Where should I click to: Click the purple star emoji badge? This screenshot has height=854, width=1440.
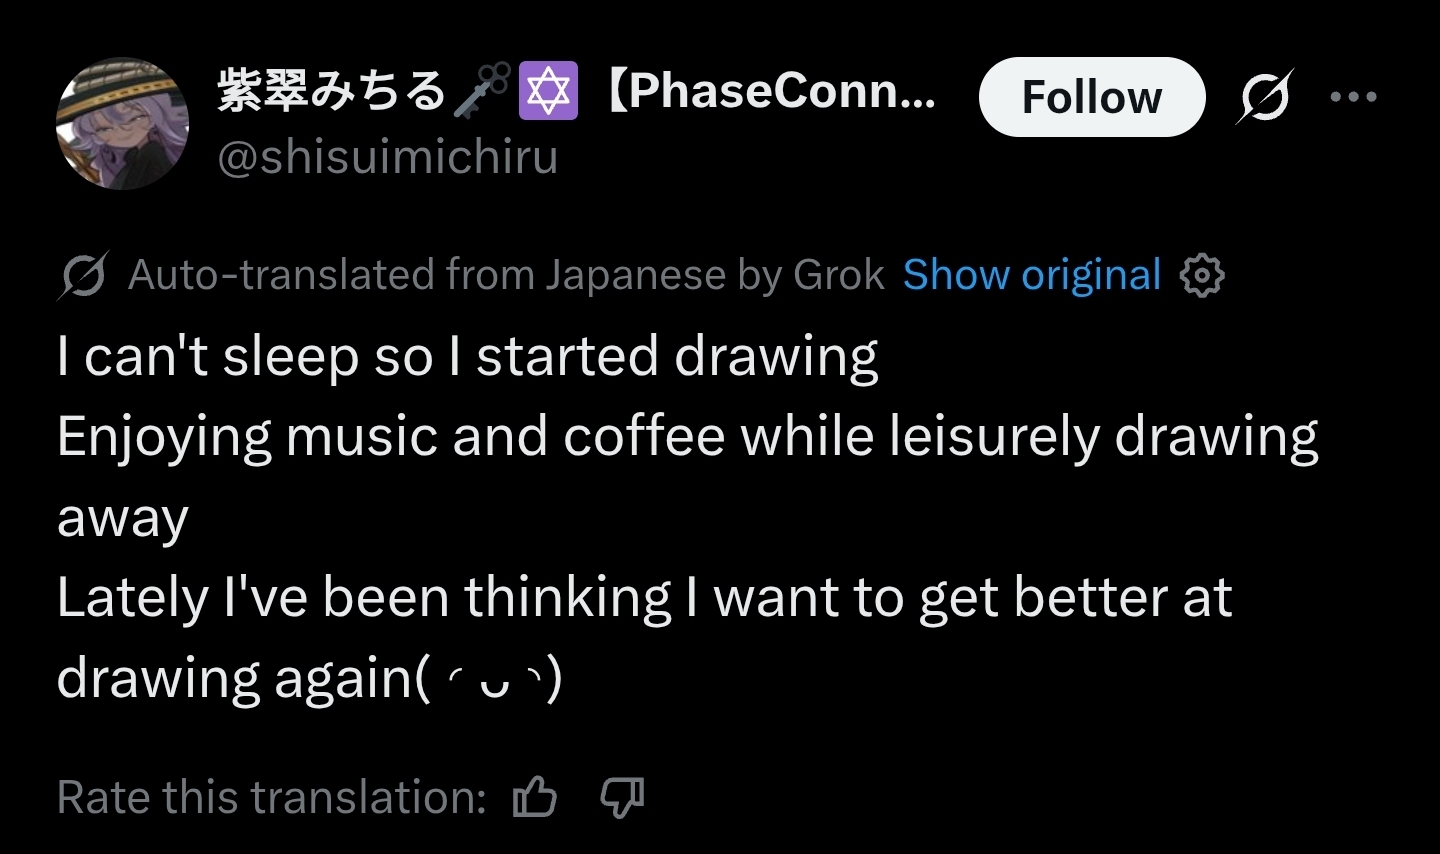[x=547, y=90]
